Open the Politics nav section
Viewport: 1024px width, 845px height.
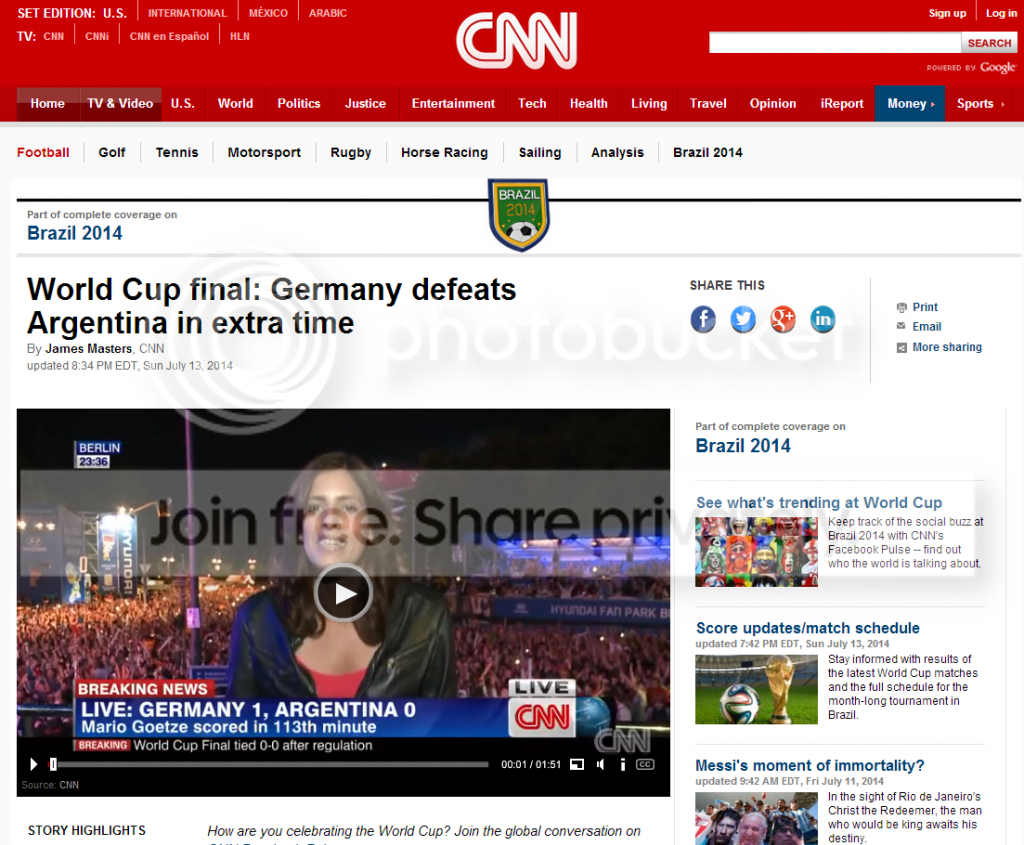(x=298, y=103)
